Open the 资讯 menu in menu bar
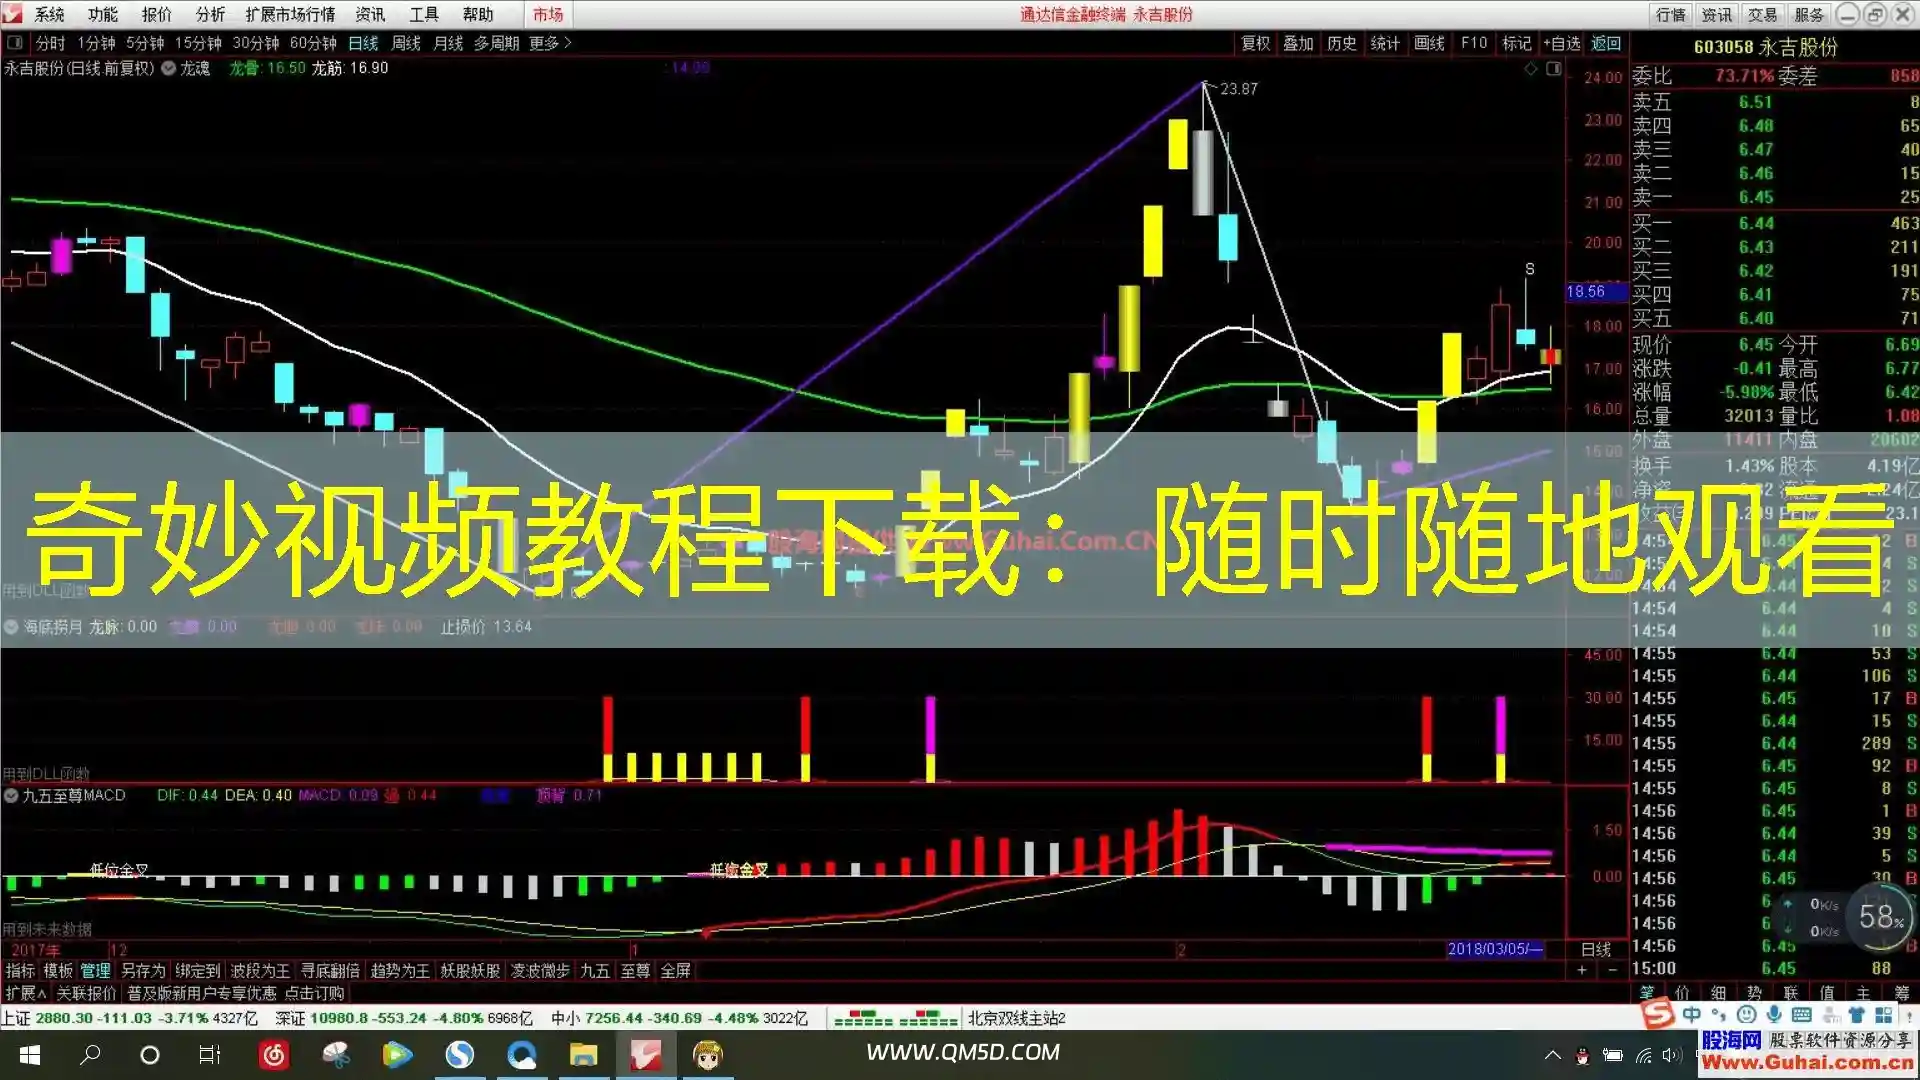1920x1080 pixels. click(x=370, y=14)
